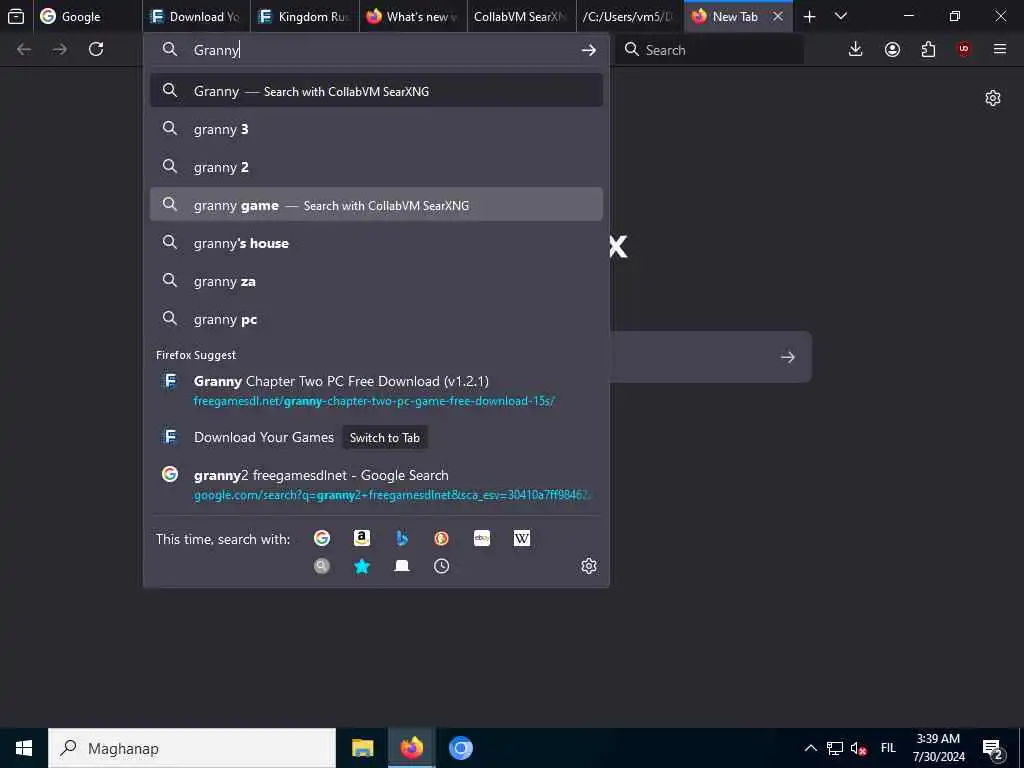
Task: Click Firefox icon in the taskbar
Action: (411, 748)
